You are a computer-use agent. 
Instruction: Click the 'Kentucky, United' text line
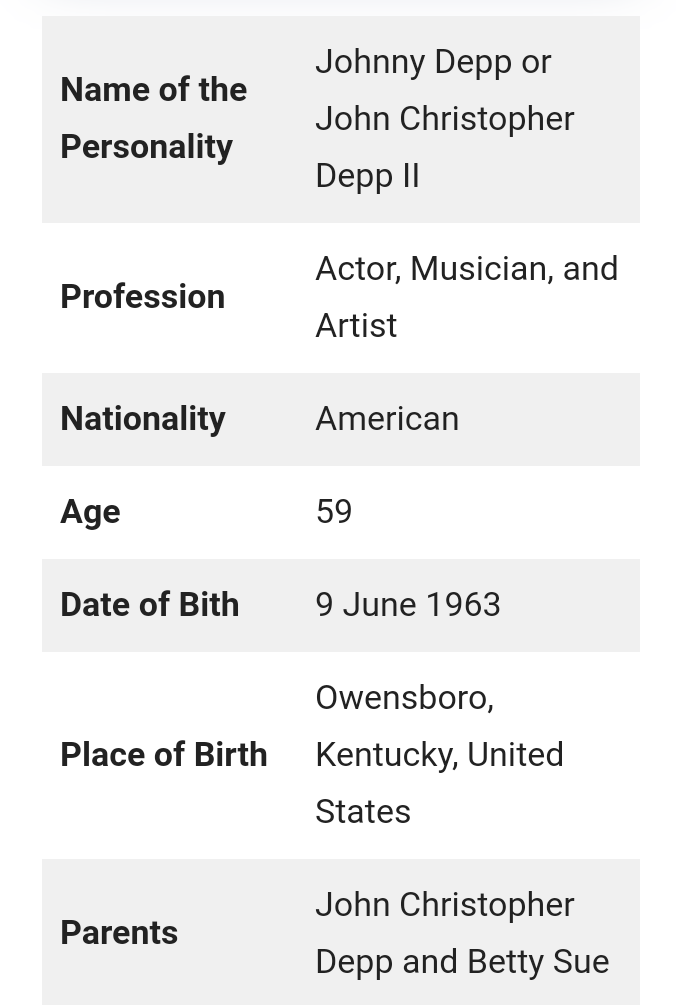click(x=440, y=755)
